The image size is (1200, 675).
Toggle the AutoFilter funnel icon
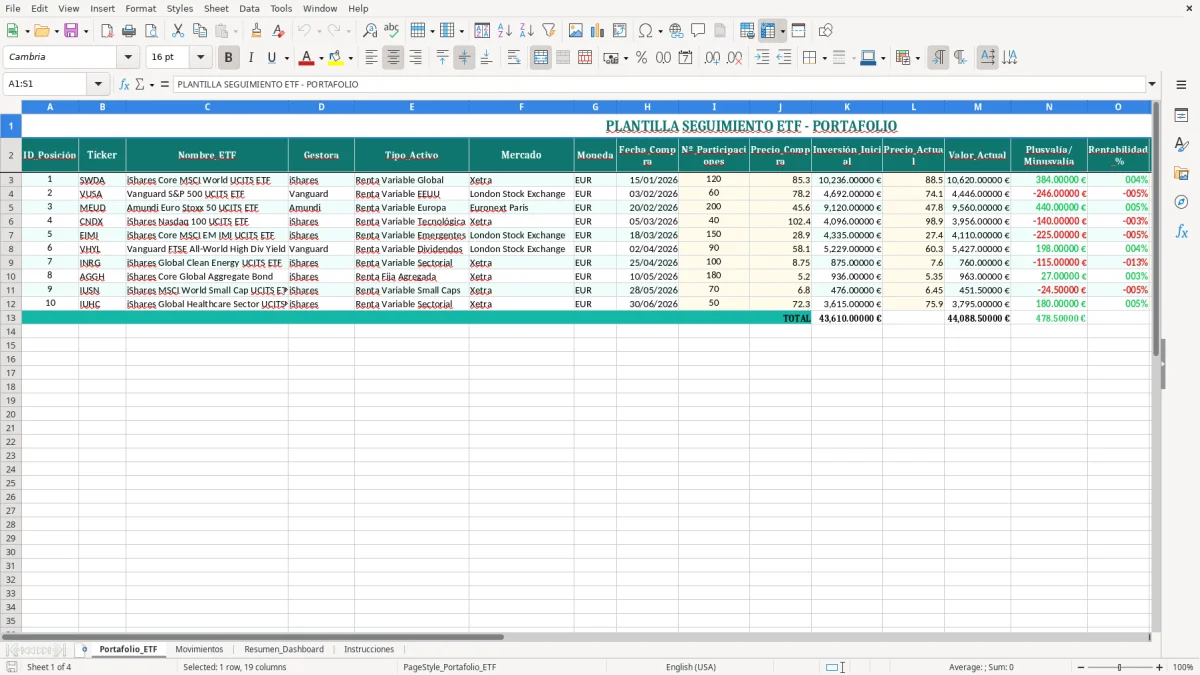[549, 31]
